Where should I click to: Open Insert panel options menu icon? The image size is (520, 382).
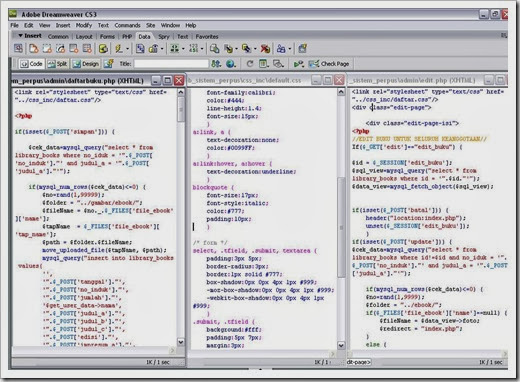coord(504,35)
